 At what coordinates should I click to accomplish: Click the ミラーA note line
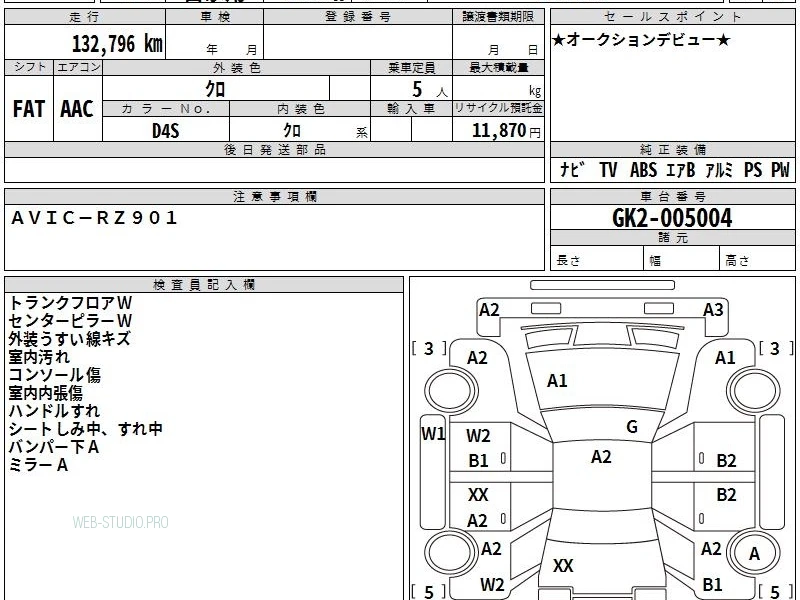[38, 465]
